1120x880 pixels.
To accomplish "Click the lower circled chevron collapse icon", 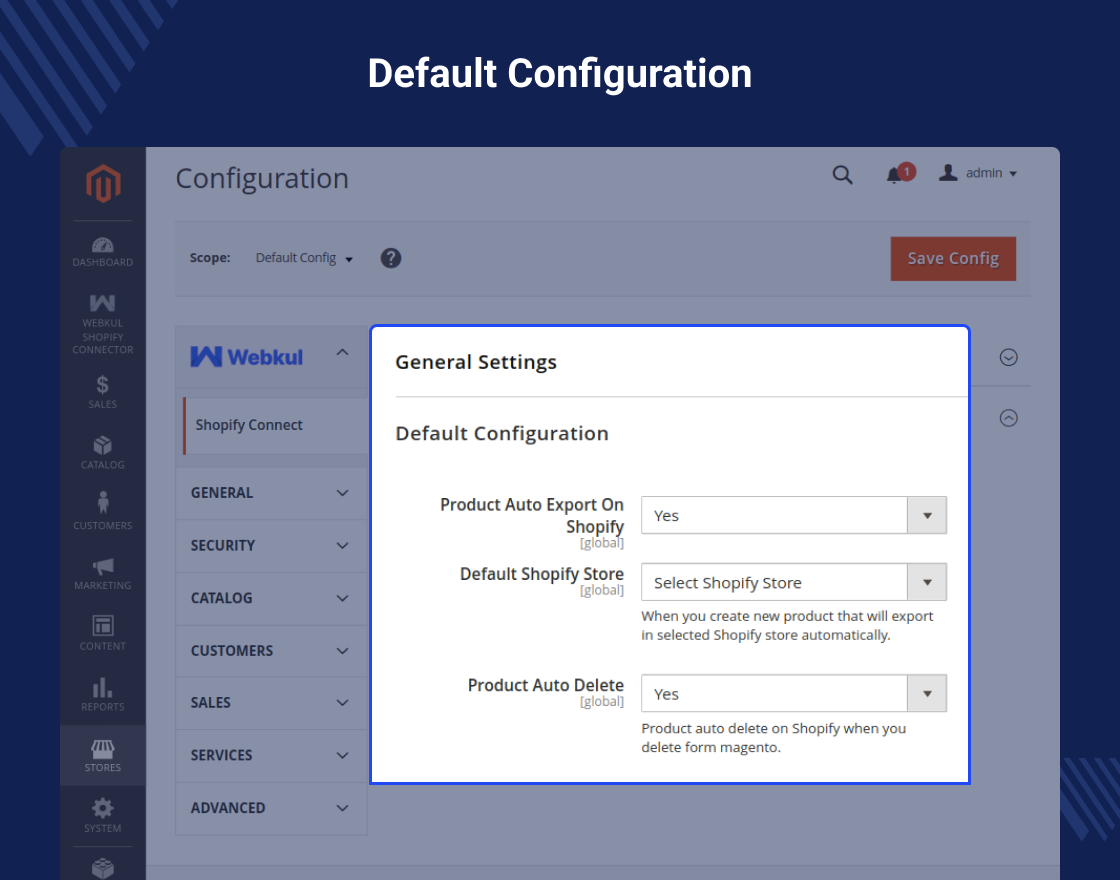I will (1009, 418).
